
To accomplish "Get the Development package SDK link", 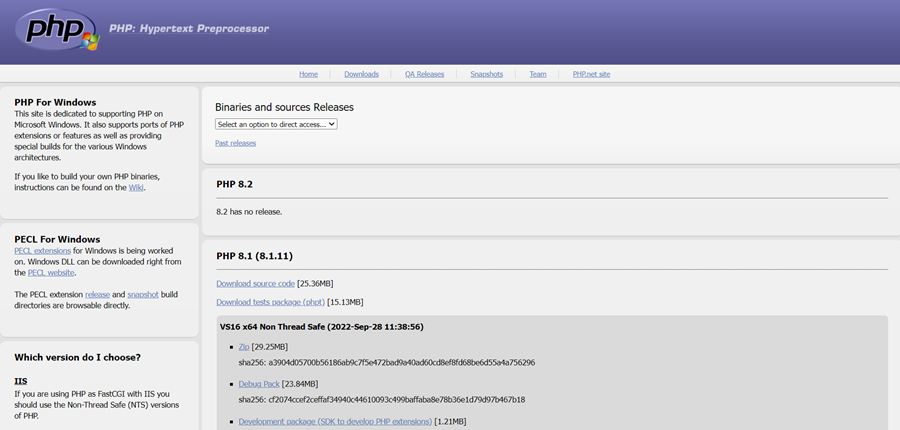I will click(334, 421).
